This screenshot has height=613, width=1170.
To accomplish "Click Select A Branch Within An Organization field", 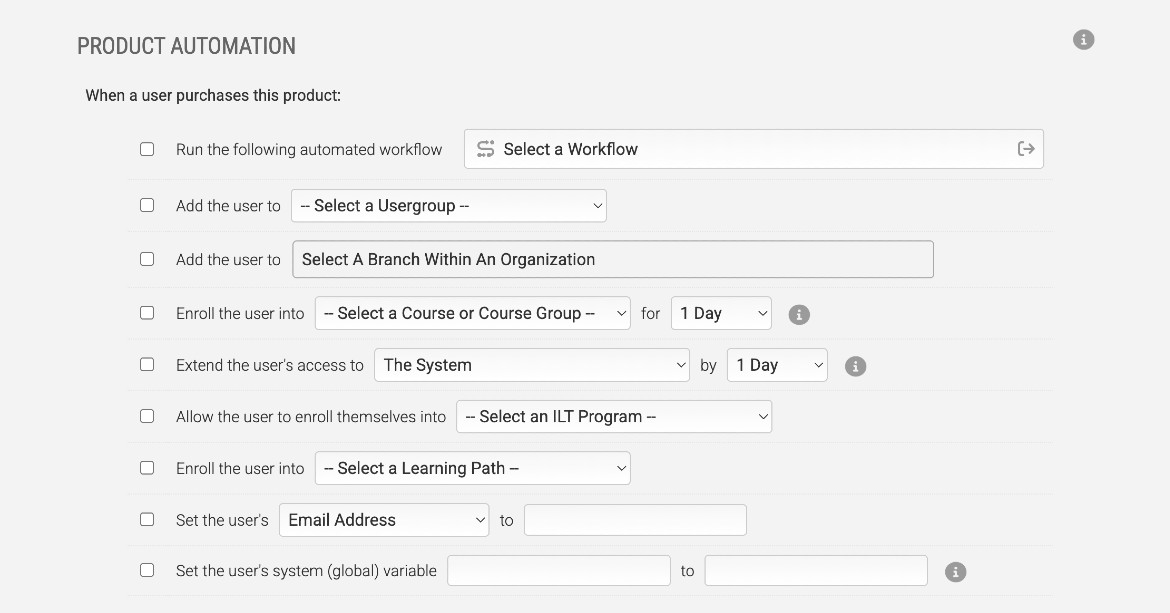I will (612, 259).
